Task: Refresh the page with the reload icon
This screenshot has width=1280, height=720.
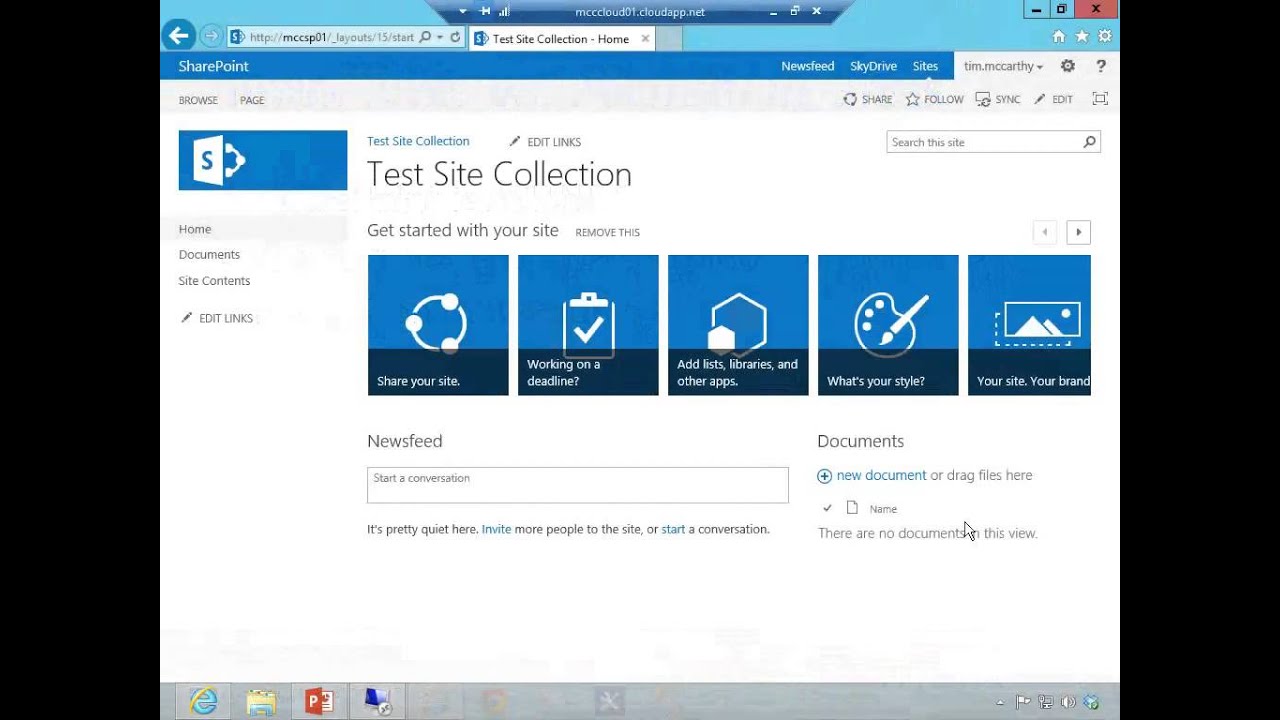Action: [455, 37]
